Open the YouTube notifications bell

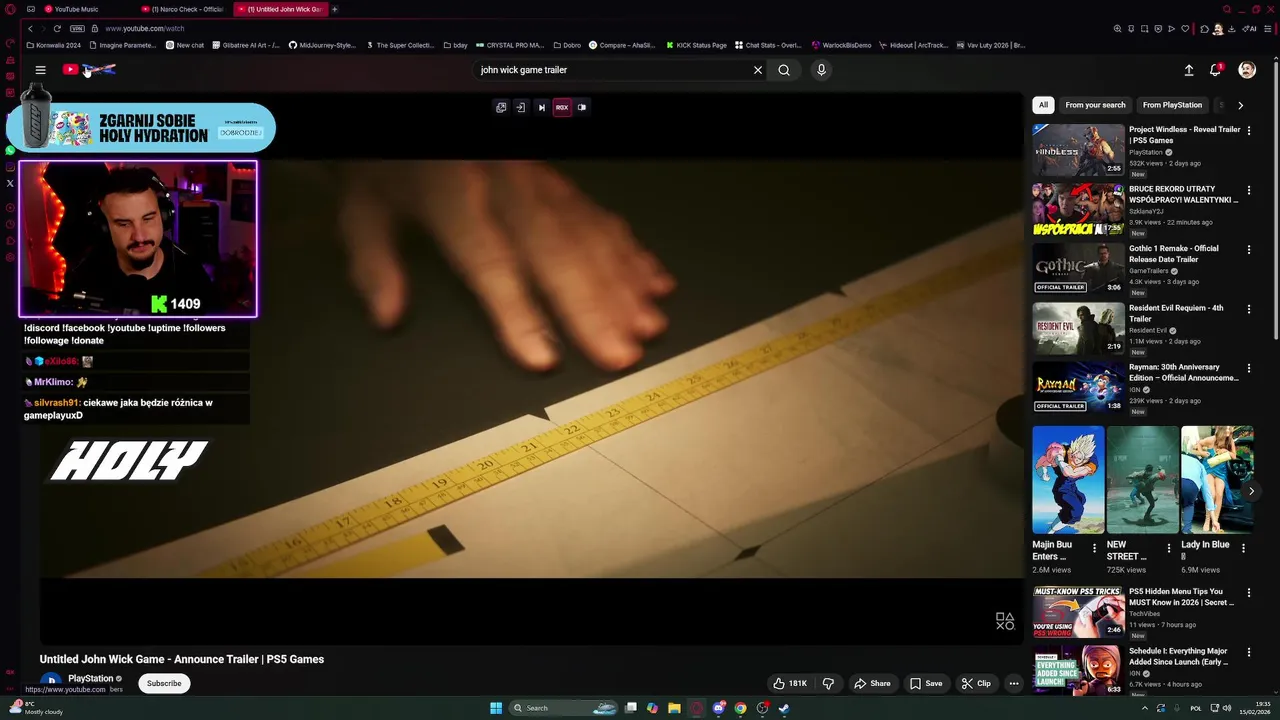[x=1215, y=70]
